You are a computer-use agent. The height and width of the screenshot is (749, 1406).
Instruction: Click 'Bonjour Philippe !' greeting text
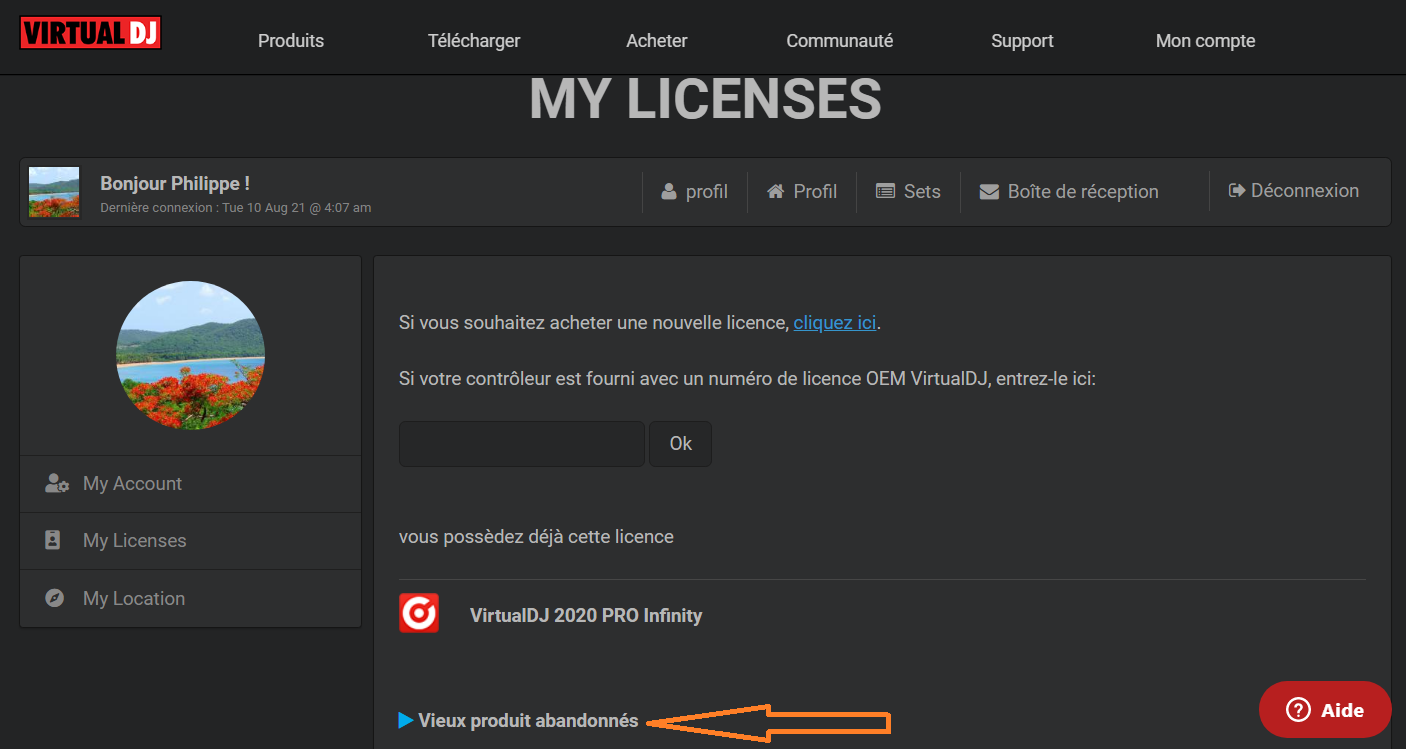(x=175, y=184)
